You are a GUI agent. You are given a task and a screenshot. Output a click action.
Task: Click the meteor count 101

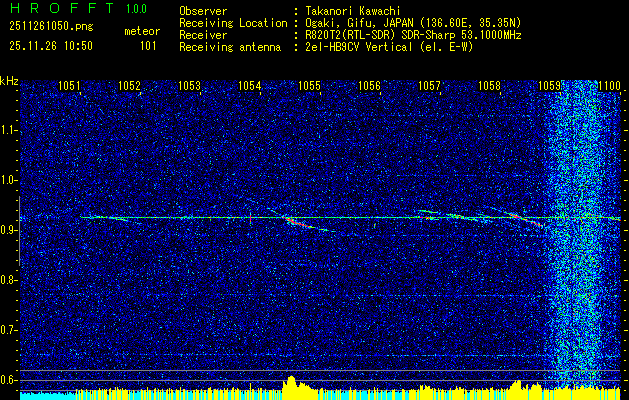tap(148, 46)
